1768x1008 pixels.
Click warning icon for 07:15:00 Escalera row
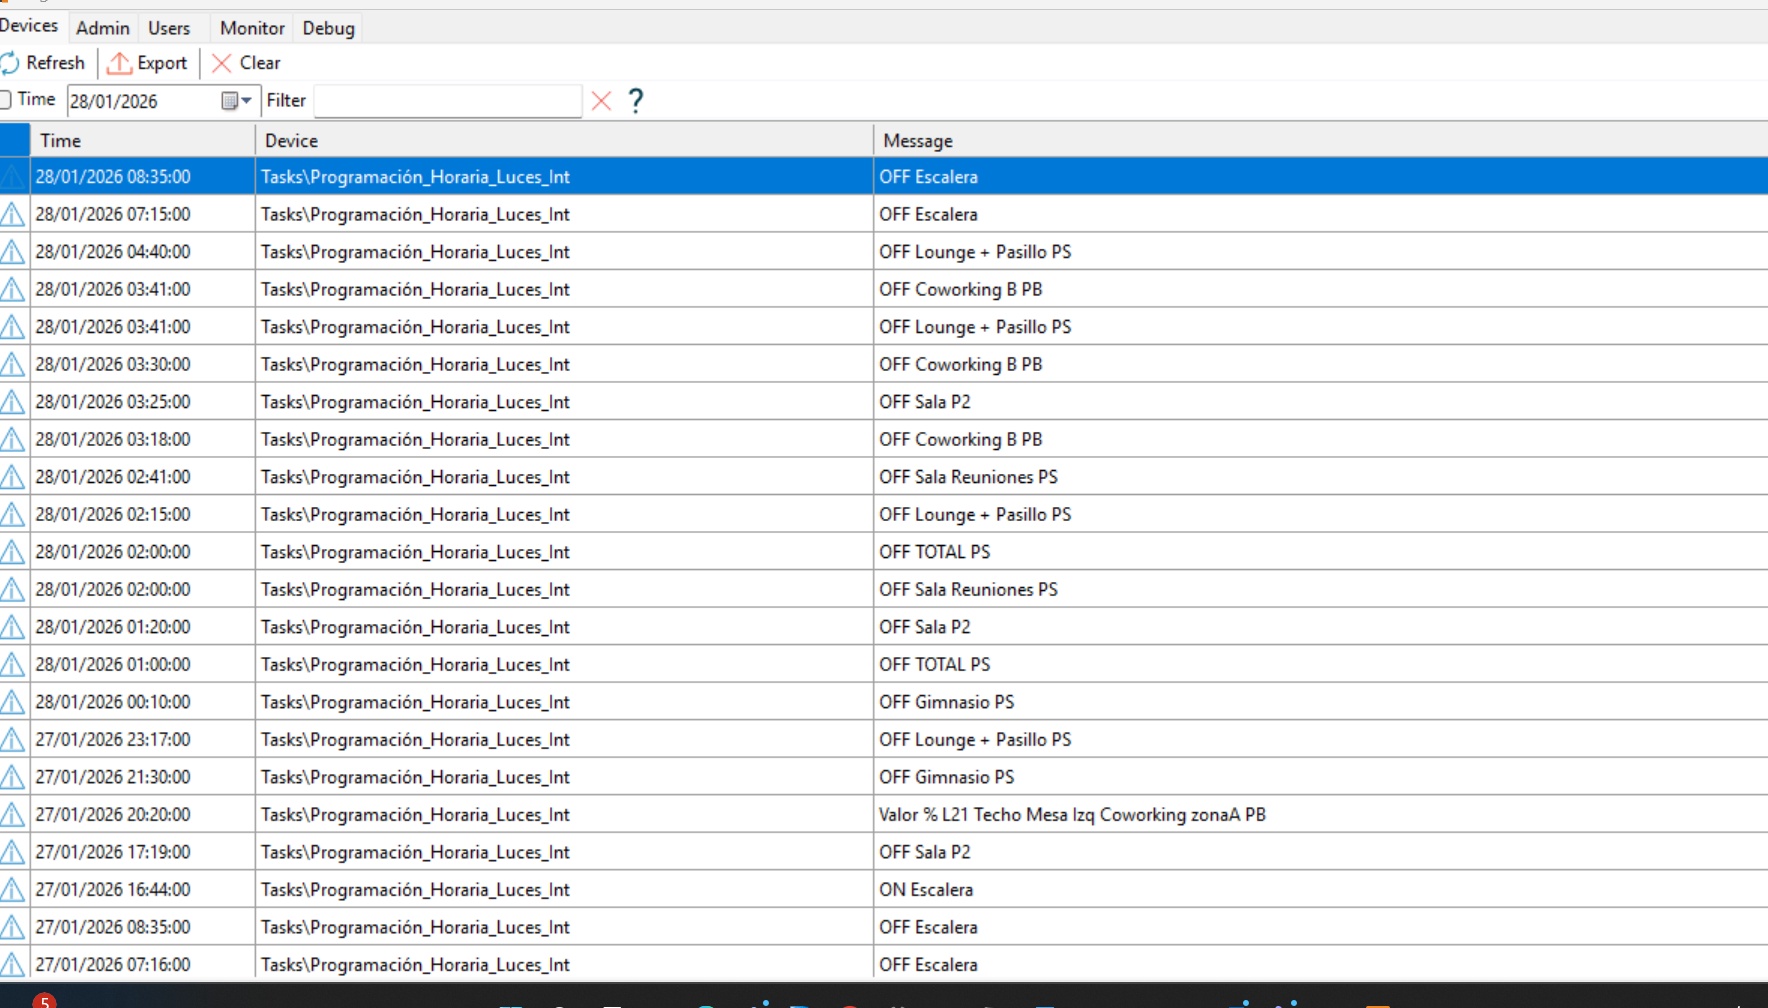tap(13, 214)
